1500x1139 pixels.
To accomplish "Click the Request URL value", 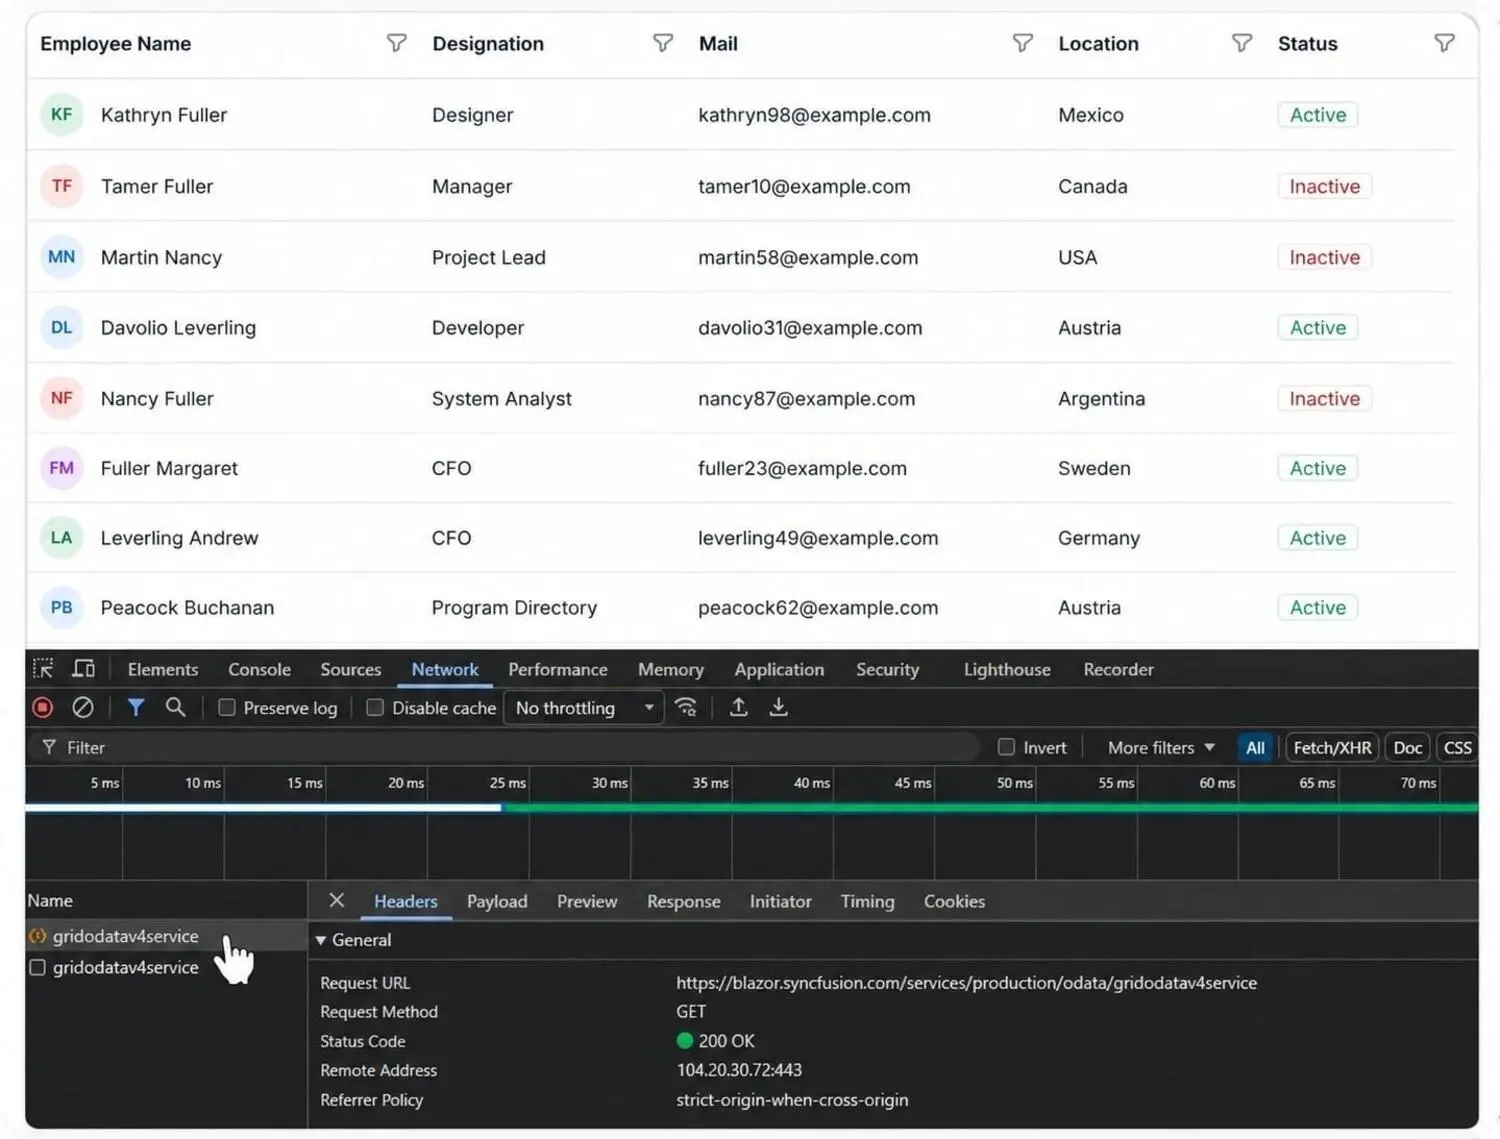I will [x=966, y=983].
